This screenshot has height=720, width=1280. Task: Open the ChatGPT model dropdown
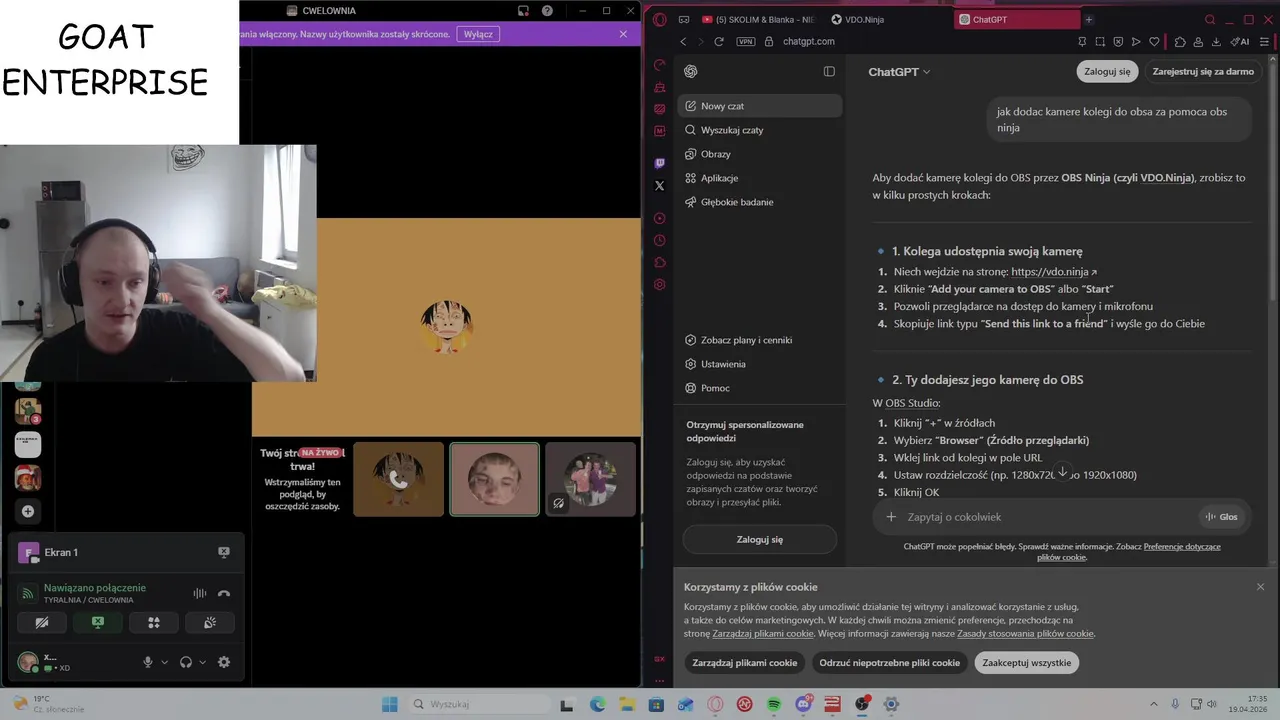(x=899, y=72)
